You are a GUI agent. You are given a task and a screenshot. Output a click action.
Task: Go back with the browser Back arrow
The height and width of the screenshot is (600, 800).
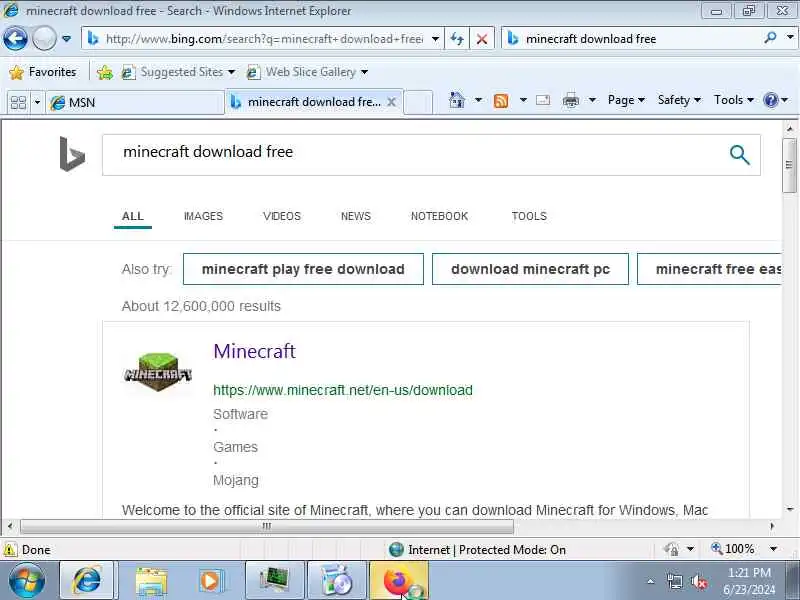click(x=15, y=39)
